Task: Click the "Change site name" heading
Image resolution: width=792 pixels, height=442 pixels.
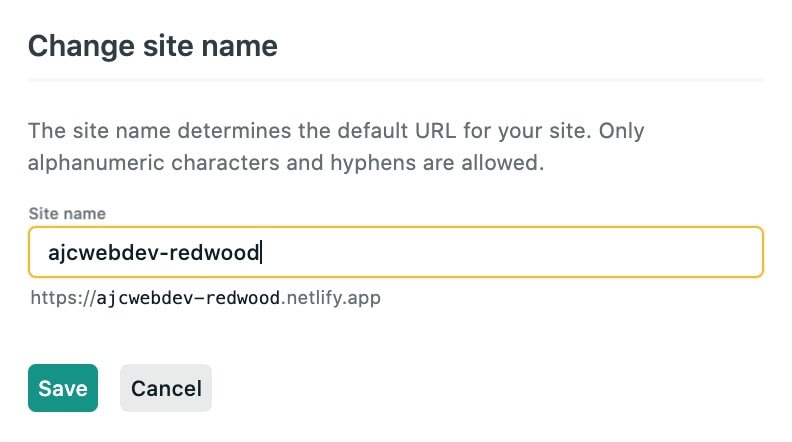Action: click(x=153, y=46)
